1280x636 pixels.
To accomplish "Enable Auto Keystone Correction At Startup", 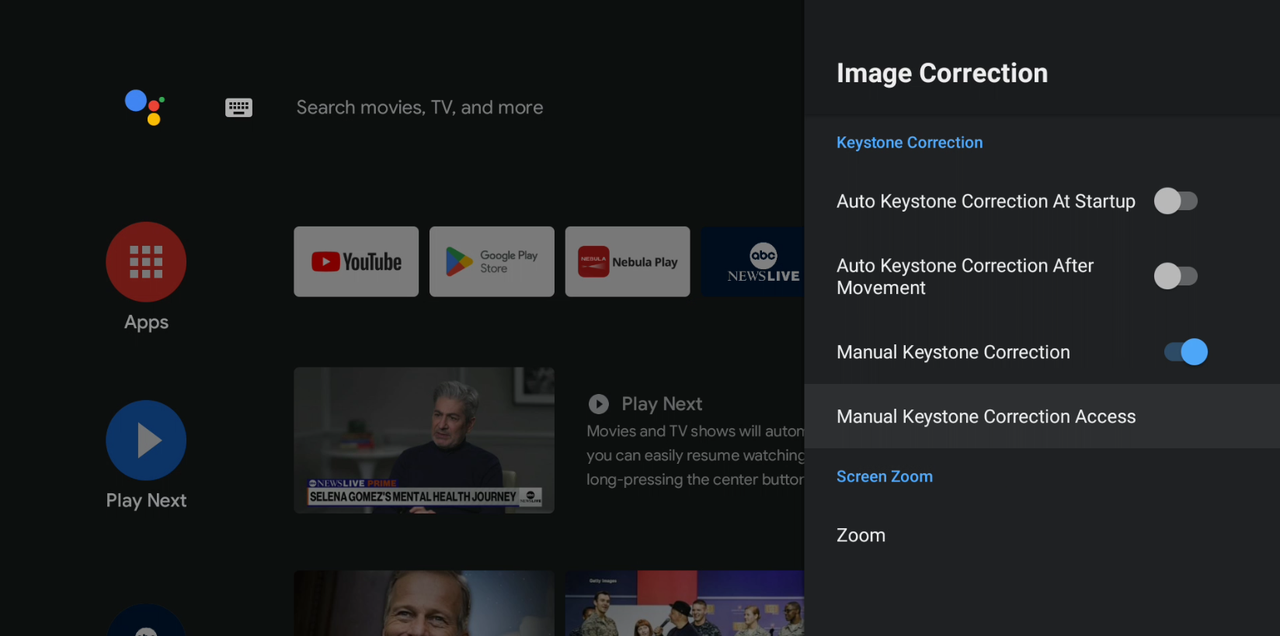I will click(x=1175, y=201).
